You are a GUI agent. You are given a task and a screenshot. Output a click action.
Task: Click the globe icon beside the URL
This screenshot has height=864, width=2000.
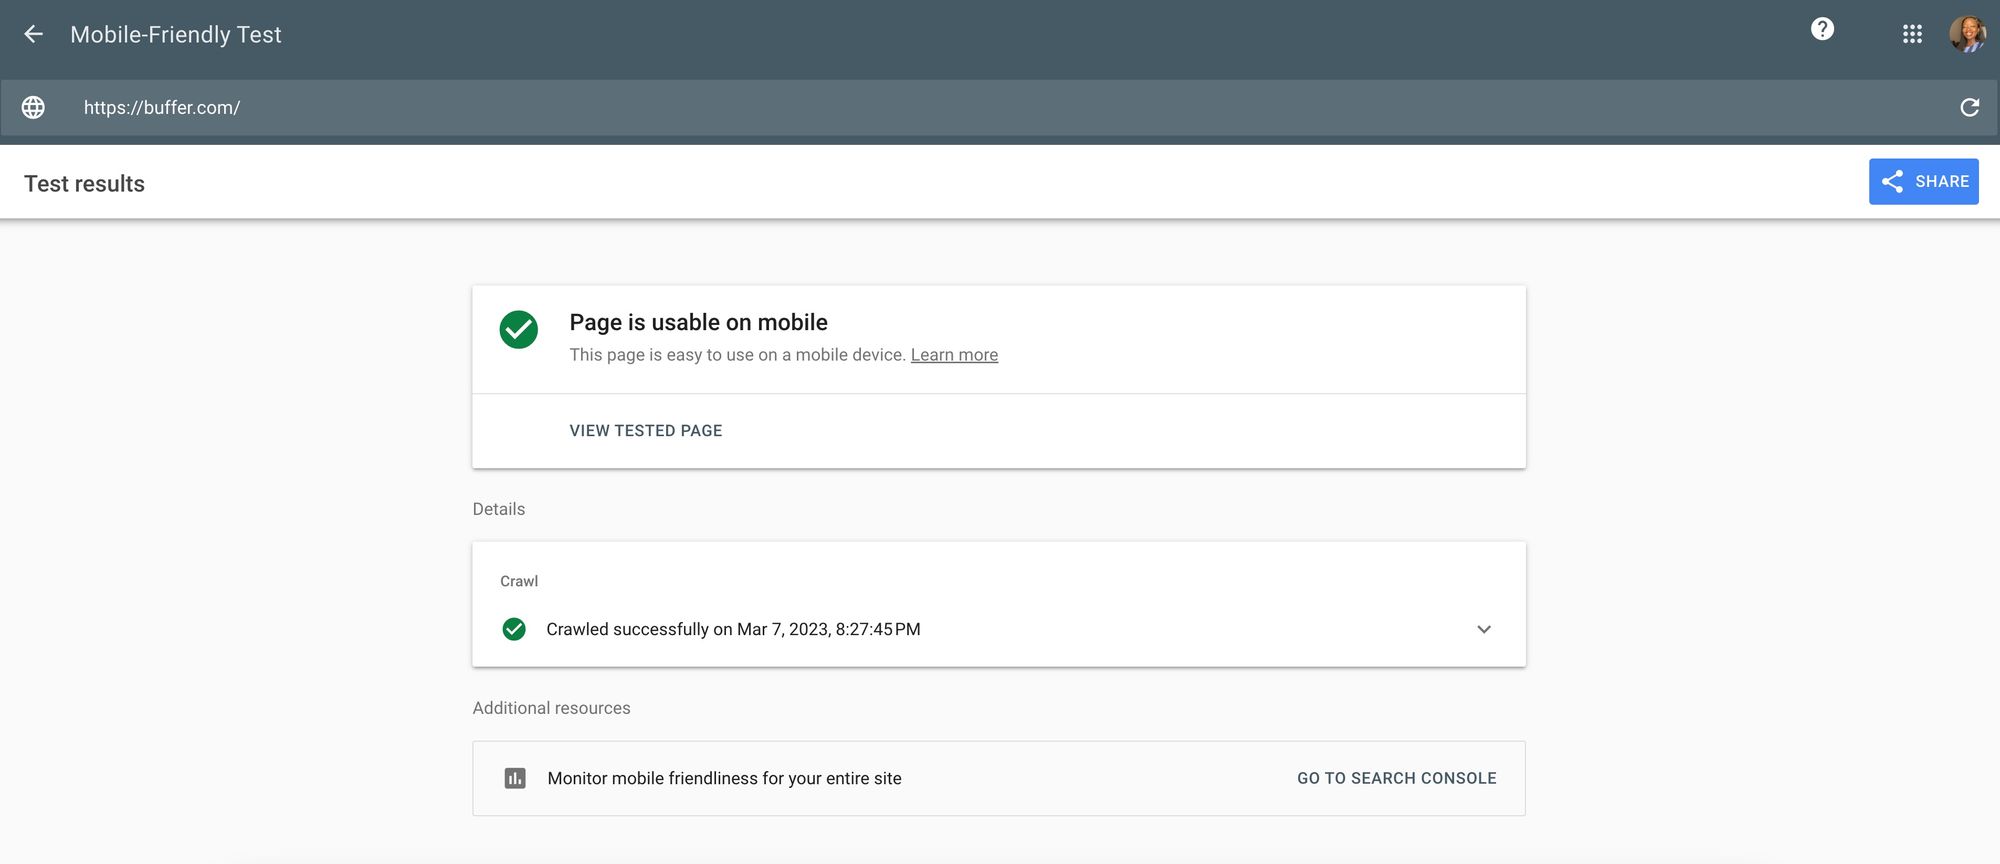point(33,107)
